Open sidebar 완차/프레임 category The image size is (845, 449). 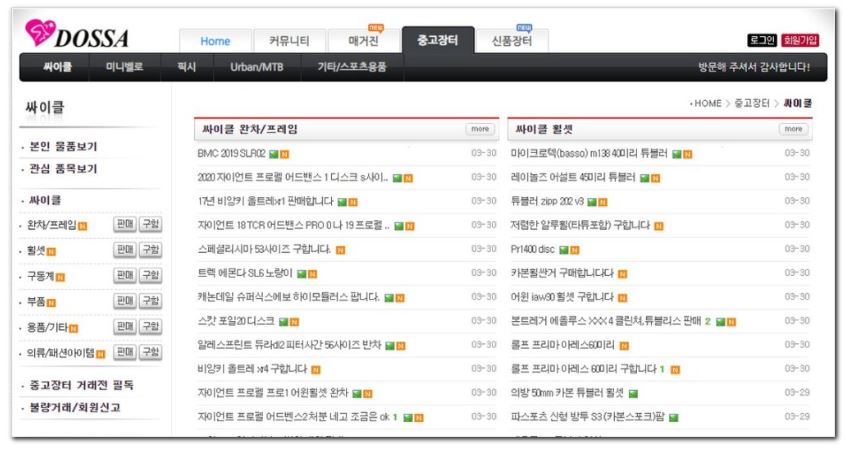click(52, 225)
